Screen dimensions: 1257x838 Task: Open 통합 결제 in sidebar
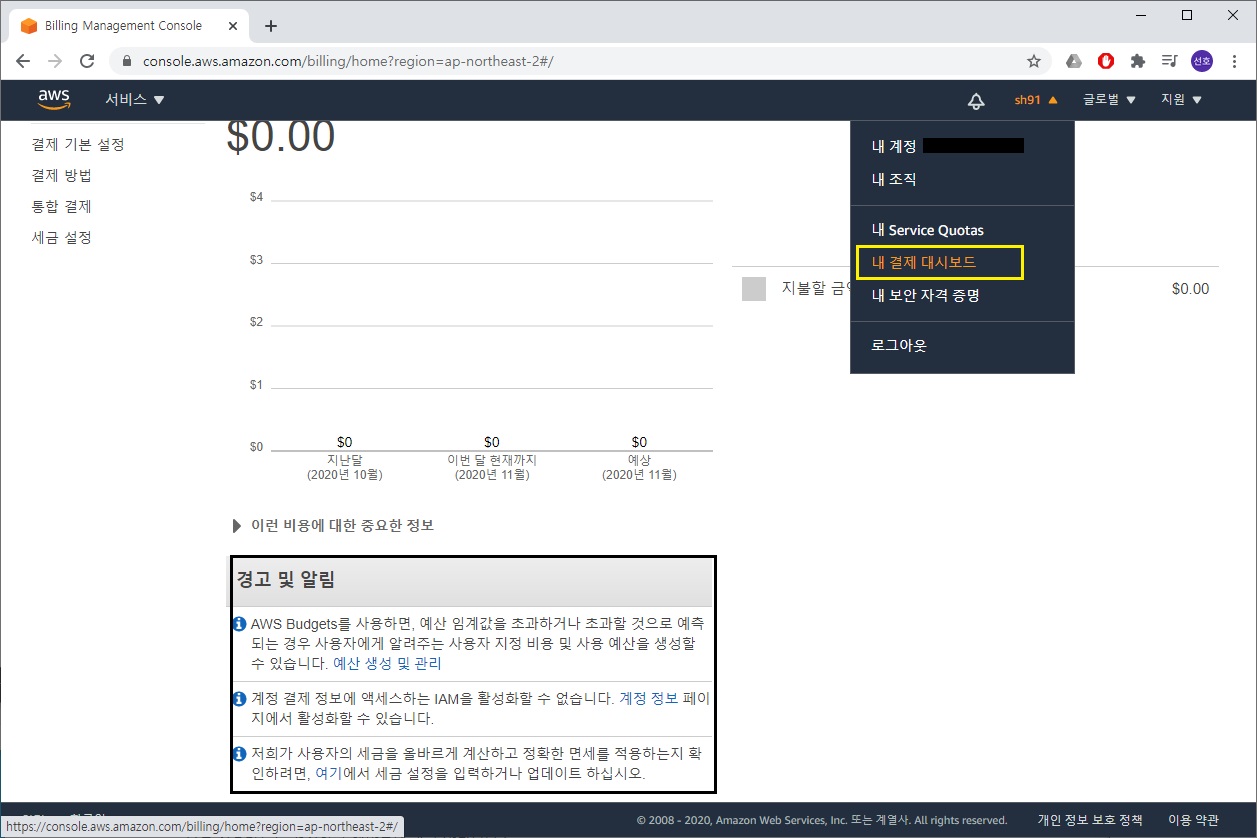(x=62, y=207)
